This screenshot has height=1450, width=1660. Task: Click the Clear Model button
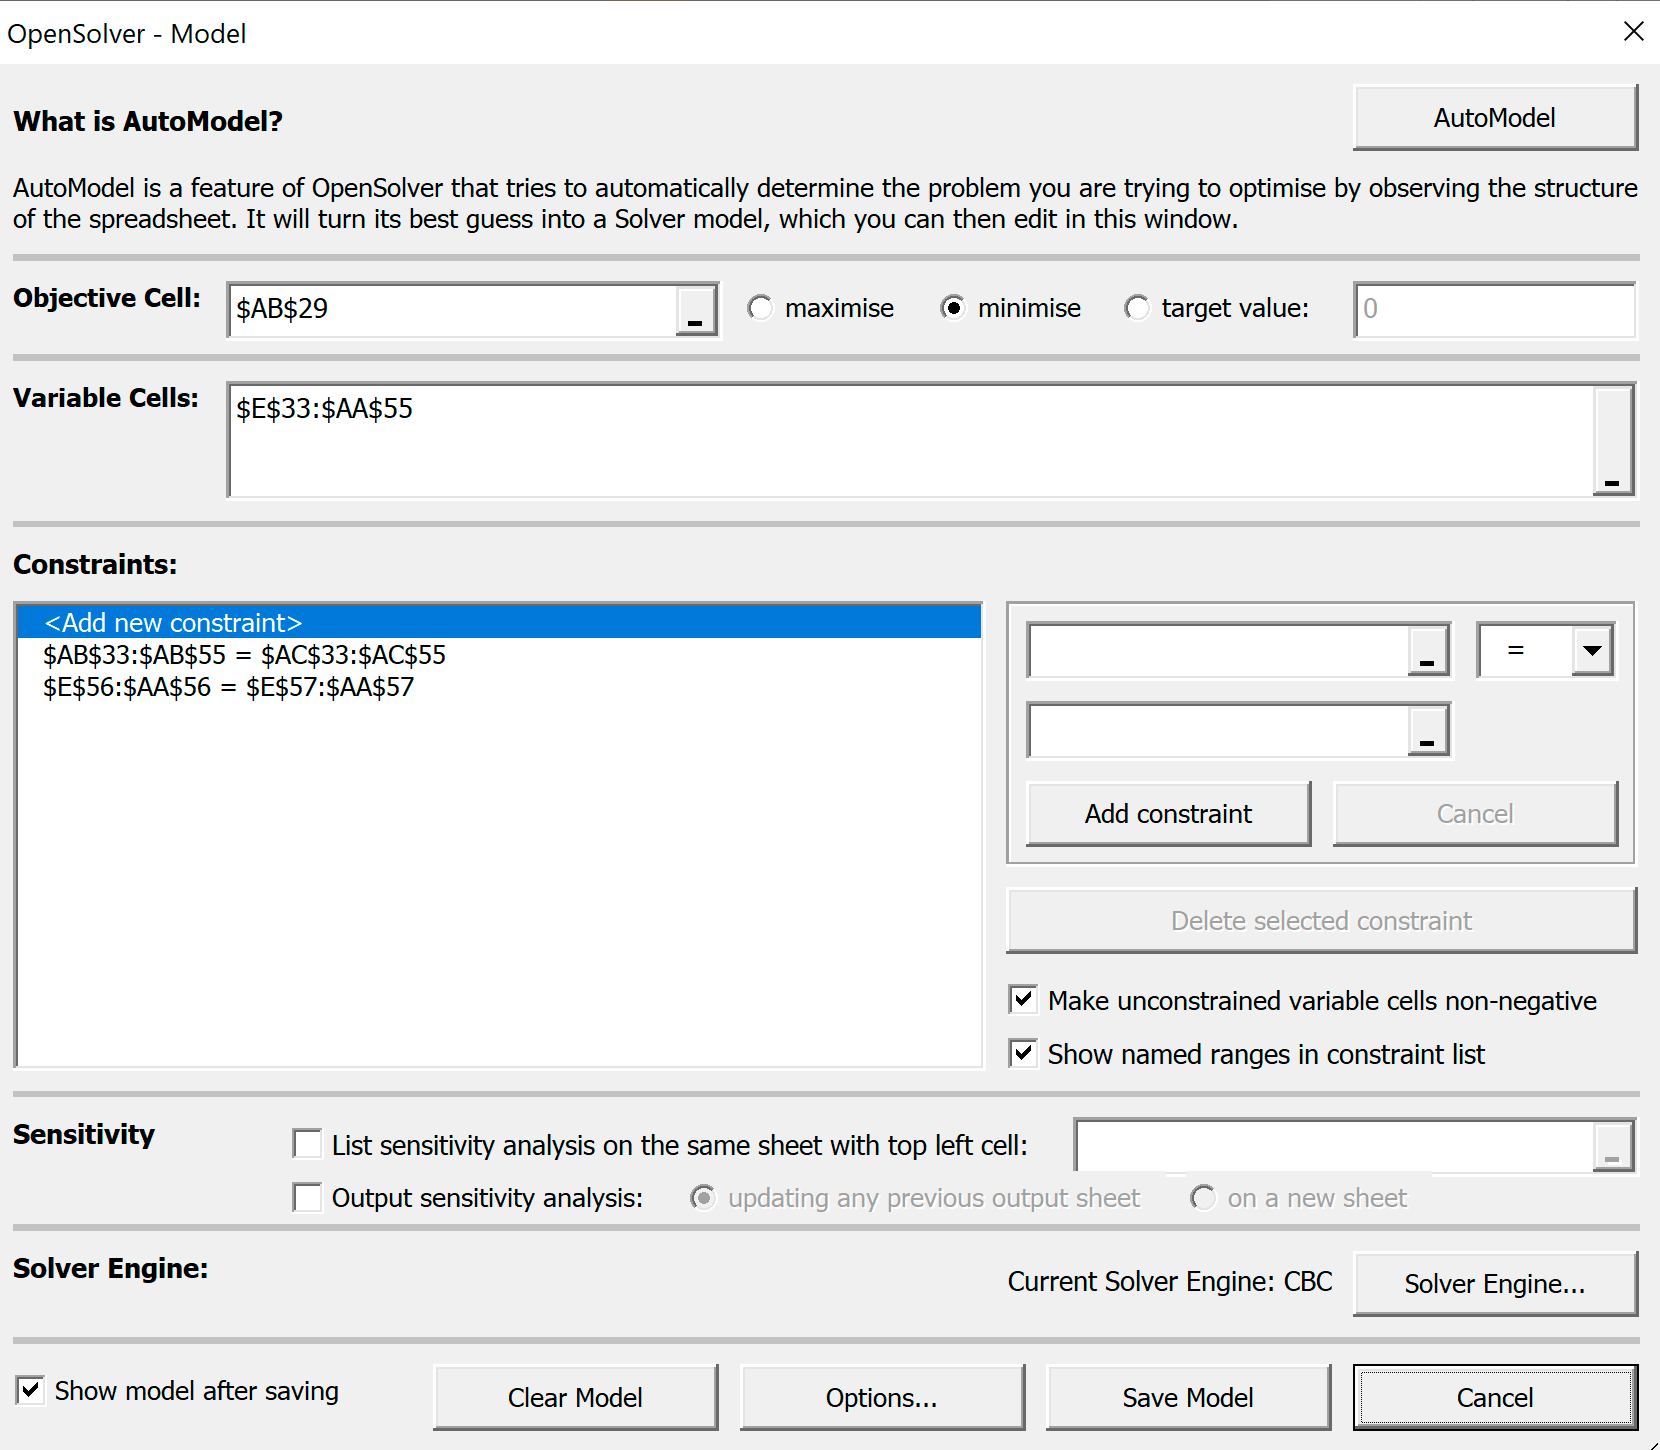[x=575, y=1398]
